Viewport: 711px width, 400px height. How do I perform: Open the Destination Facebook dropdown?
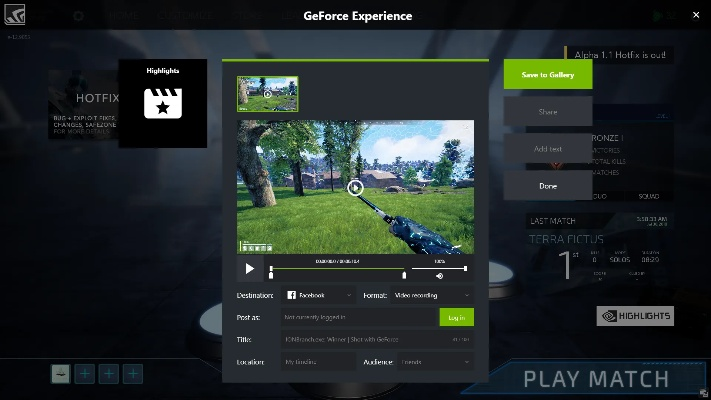pos(319,296)
